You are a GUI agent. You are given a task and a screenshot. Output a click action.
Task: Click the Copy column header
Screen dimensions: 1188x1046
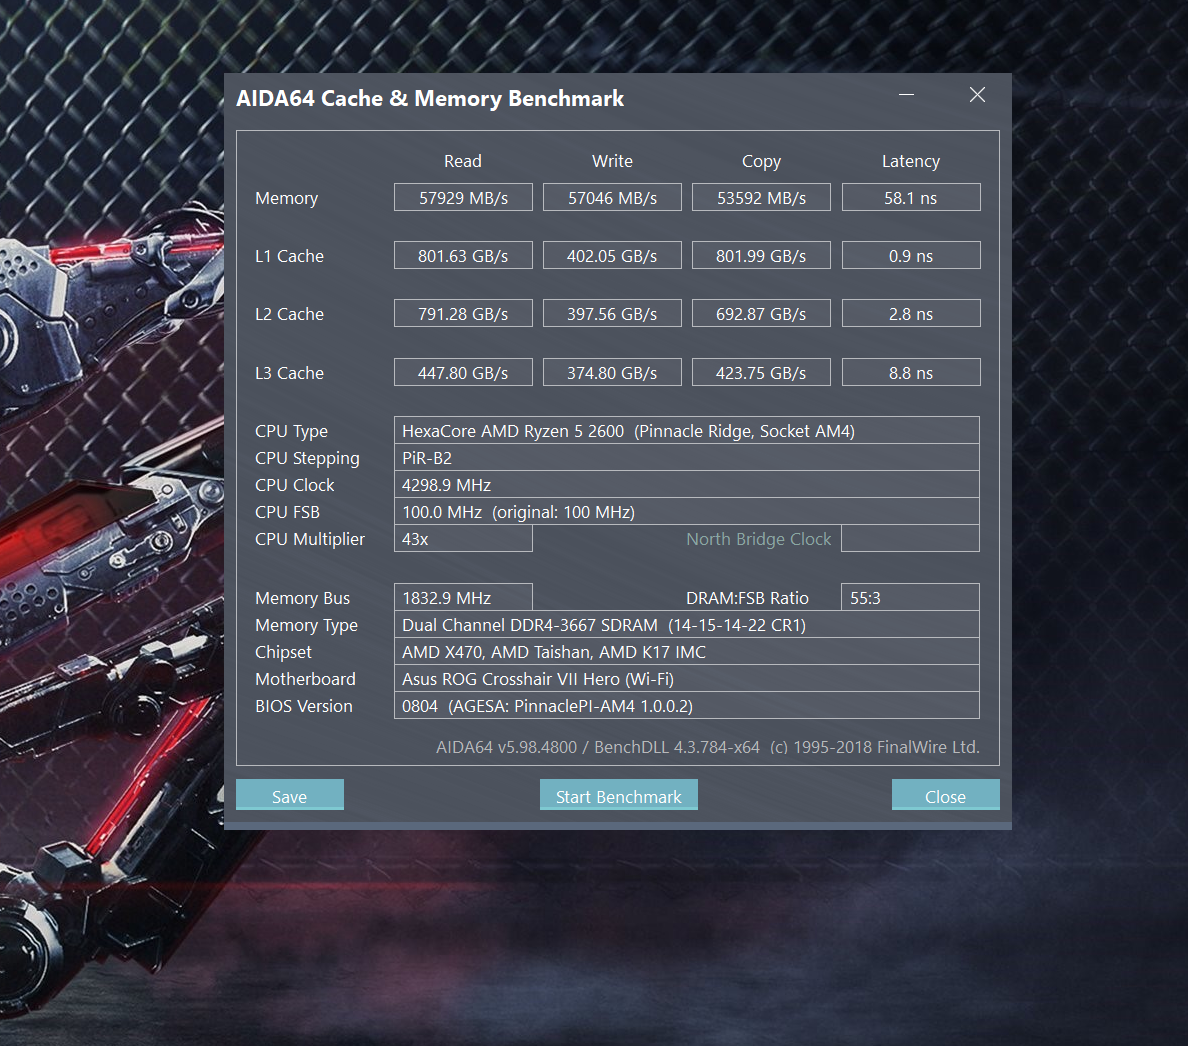tap(761, 161)
